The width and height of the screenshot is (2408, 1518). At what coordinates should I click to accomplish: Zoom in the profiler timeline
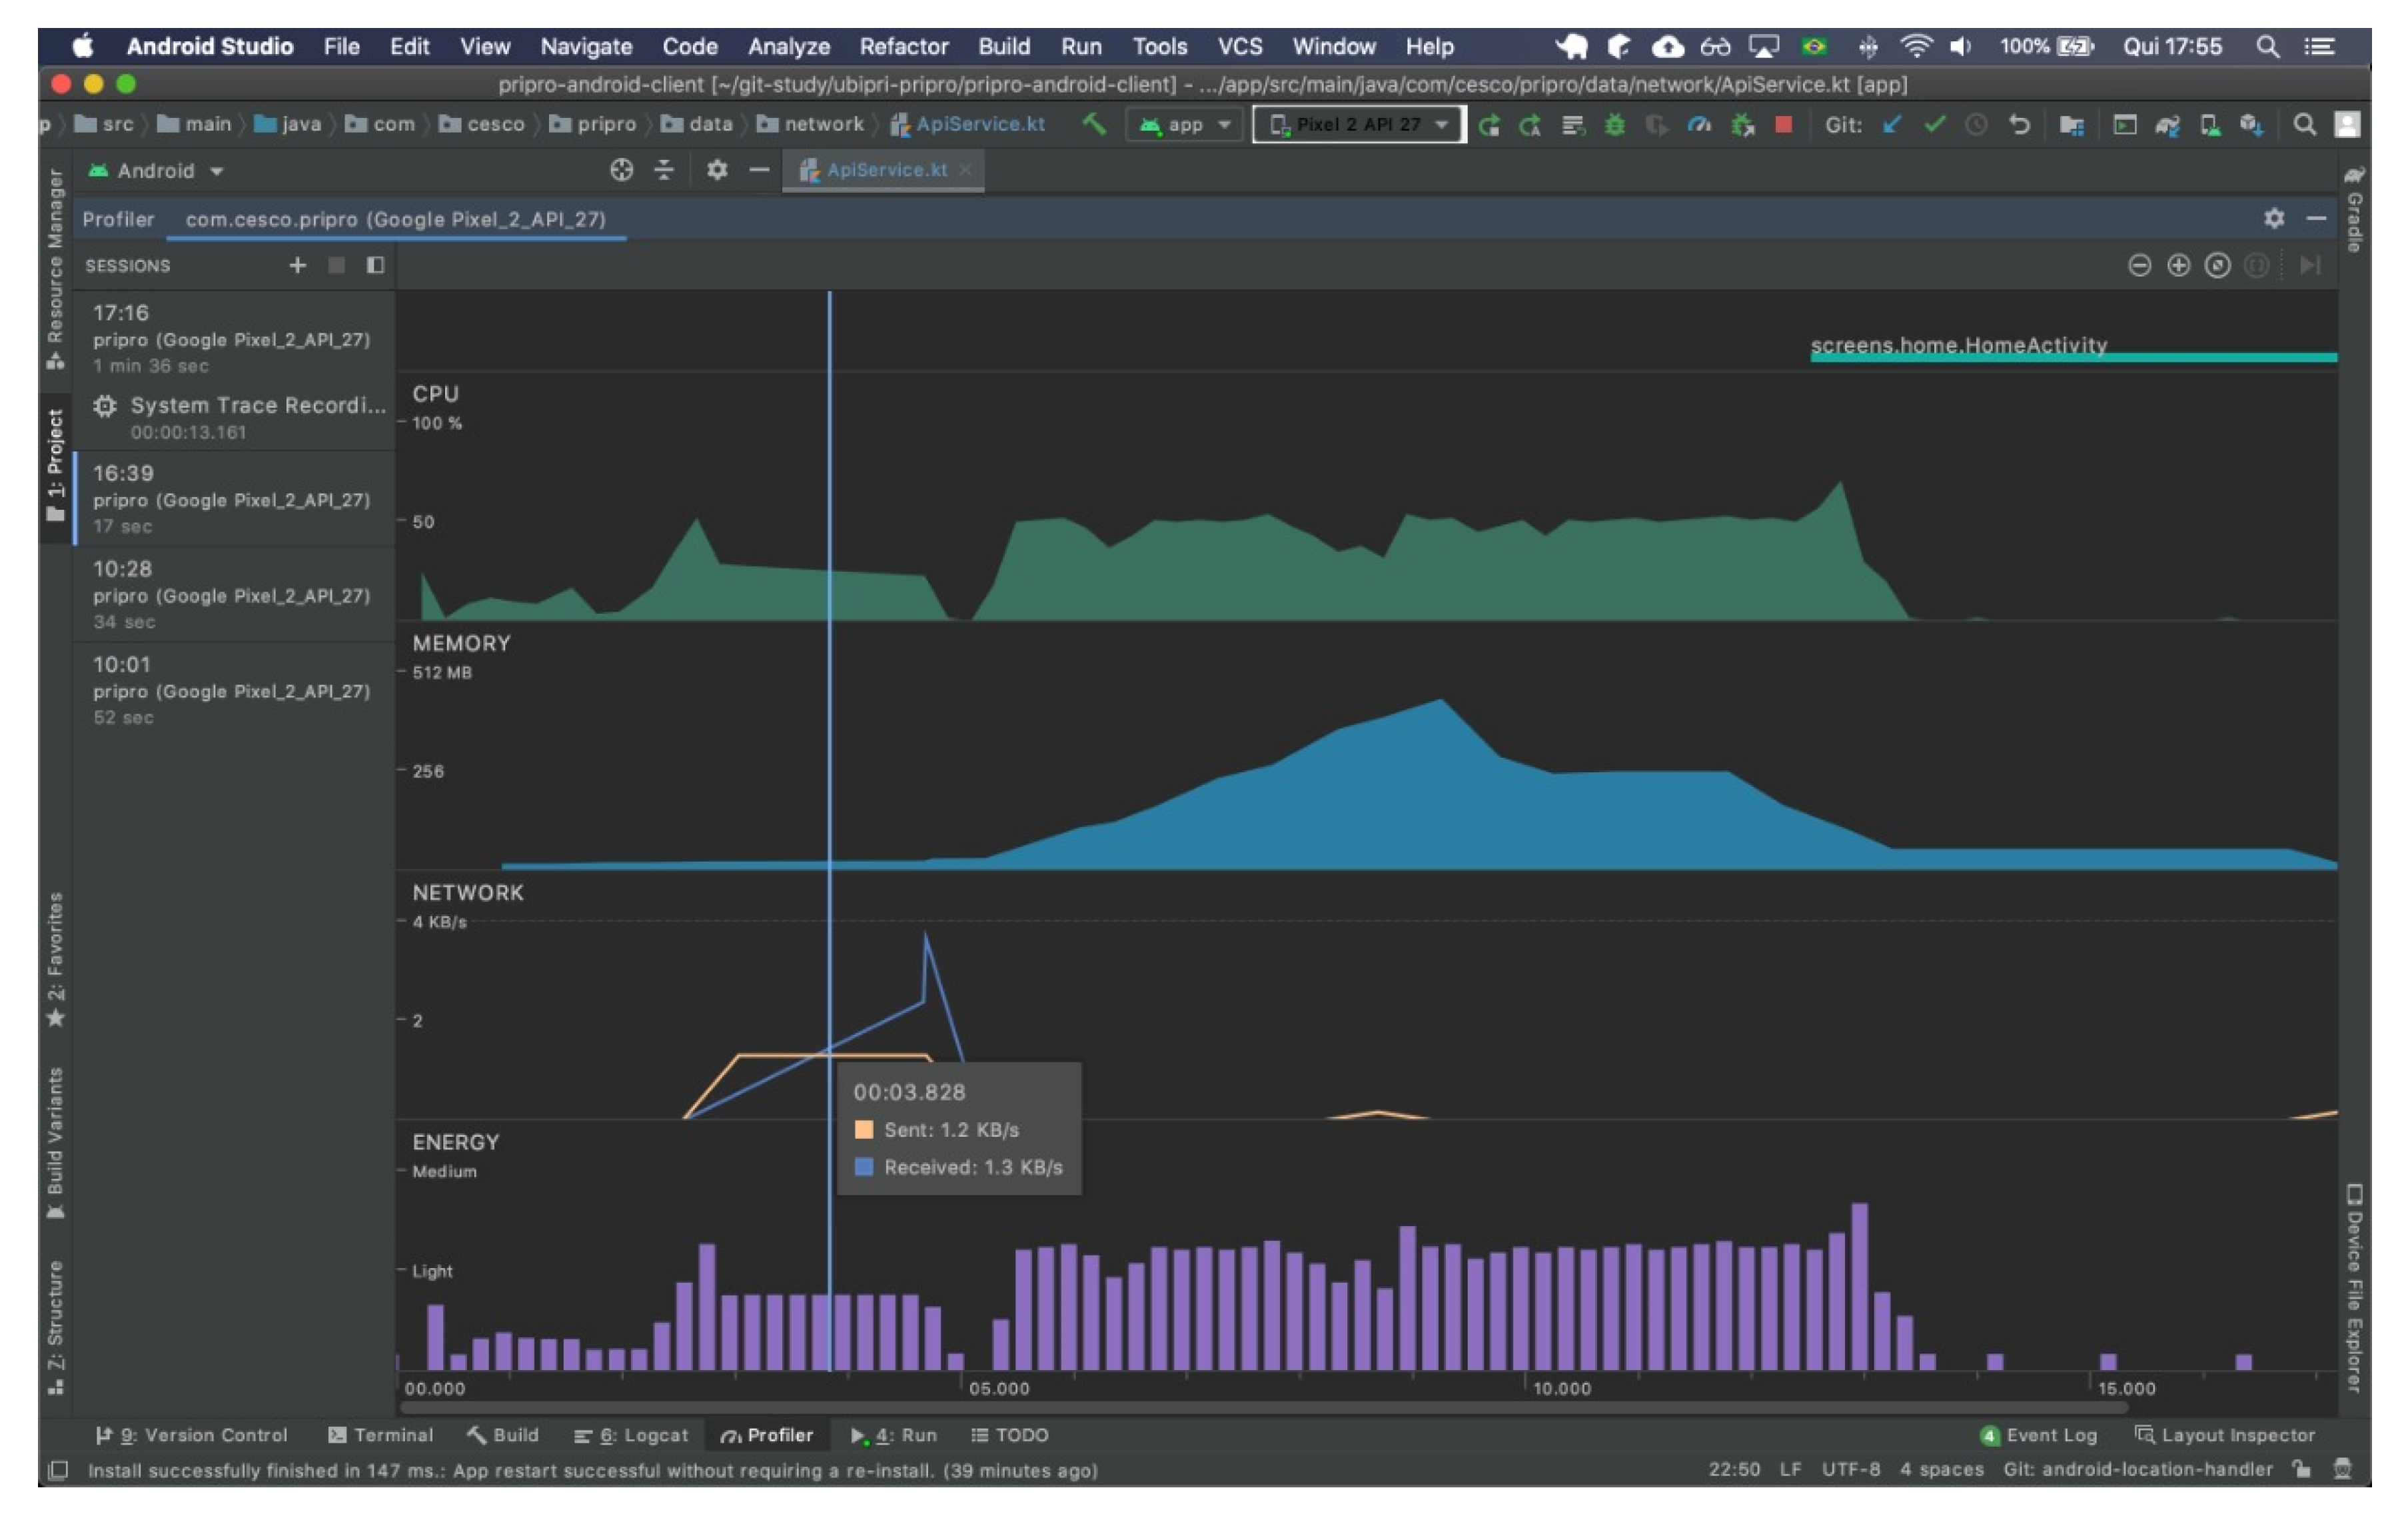click(2178, 265)
